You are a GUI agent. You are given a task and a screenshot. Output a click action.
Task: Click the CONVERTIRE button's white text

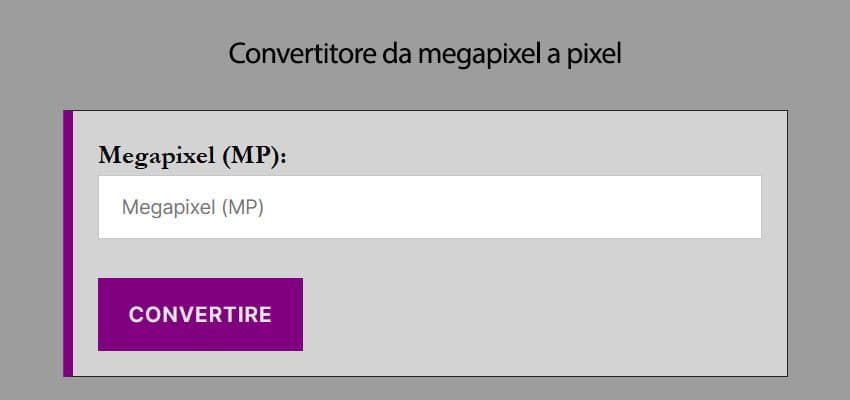click(x=200, y=314)
